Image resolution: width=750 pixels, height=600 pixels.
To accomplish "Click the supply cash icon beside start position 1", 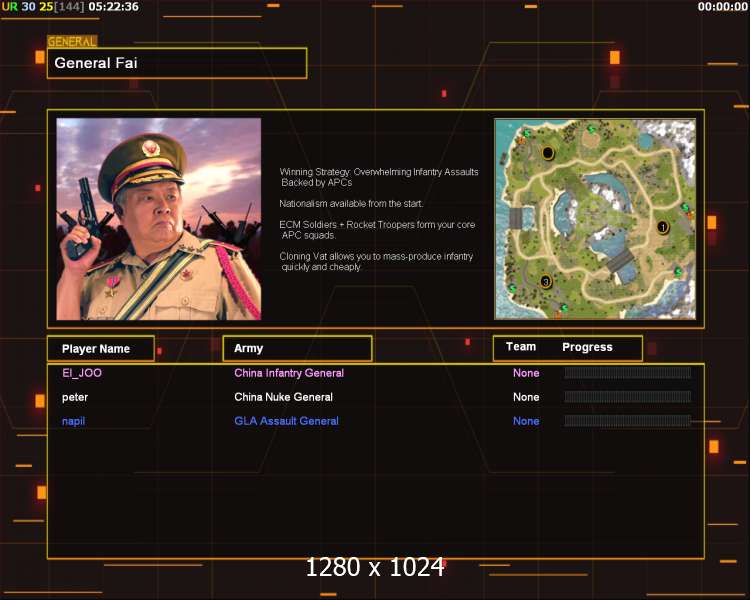I will coord(685,207).
